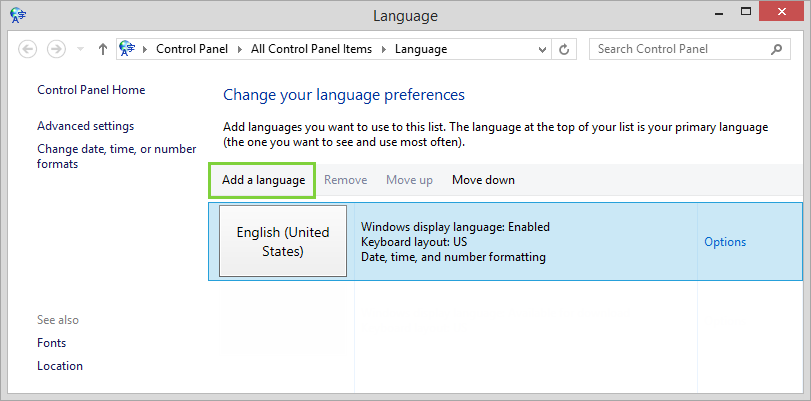Select the English (United States) language tile
Image resolution: width=811 pixels, height=401 pixels.
tap(283, 242)
